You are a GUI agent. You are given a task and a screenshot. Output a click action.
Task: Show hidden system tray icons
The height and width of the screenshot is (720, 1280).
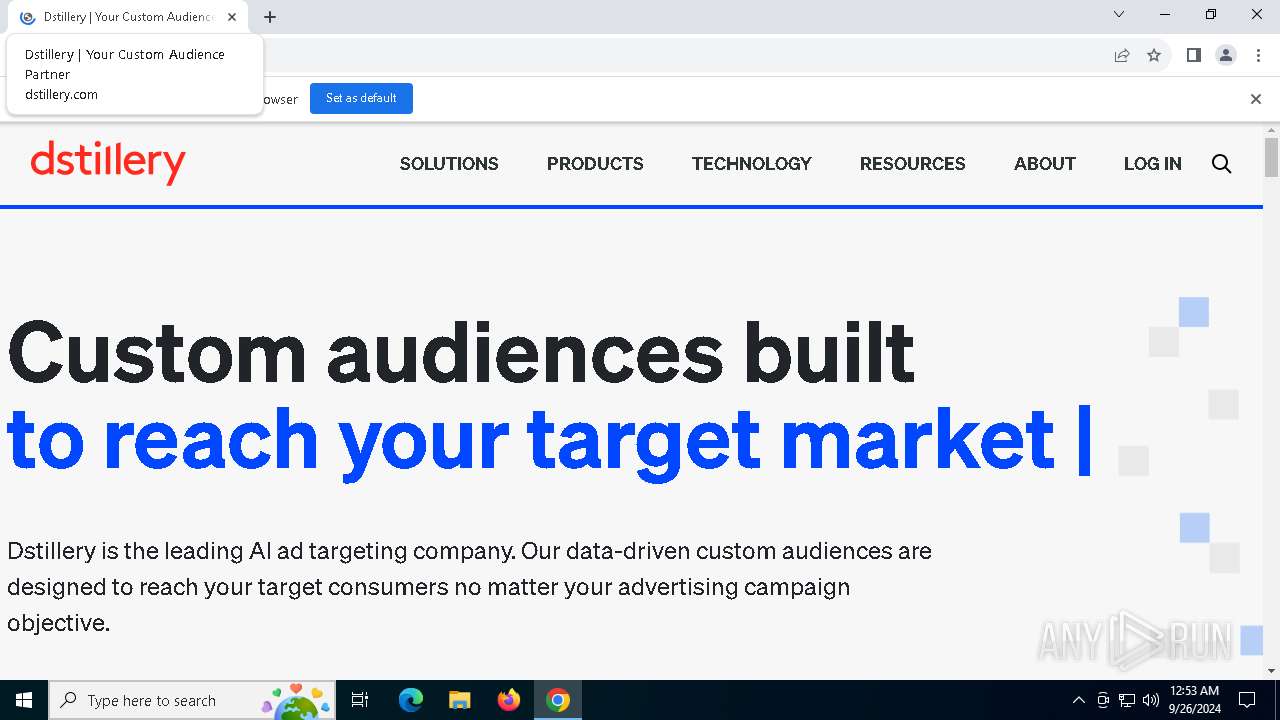[x=1078, y=700]
